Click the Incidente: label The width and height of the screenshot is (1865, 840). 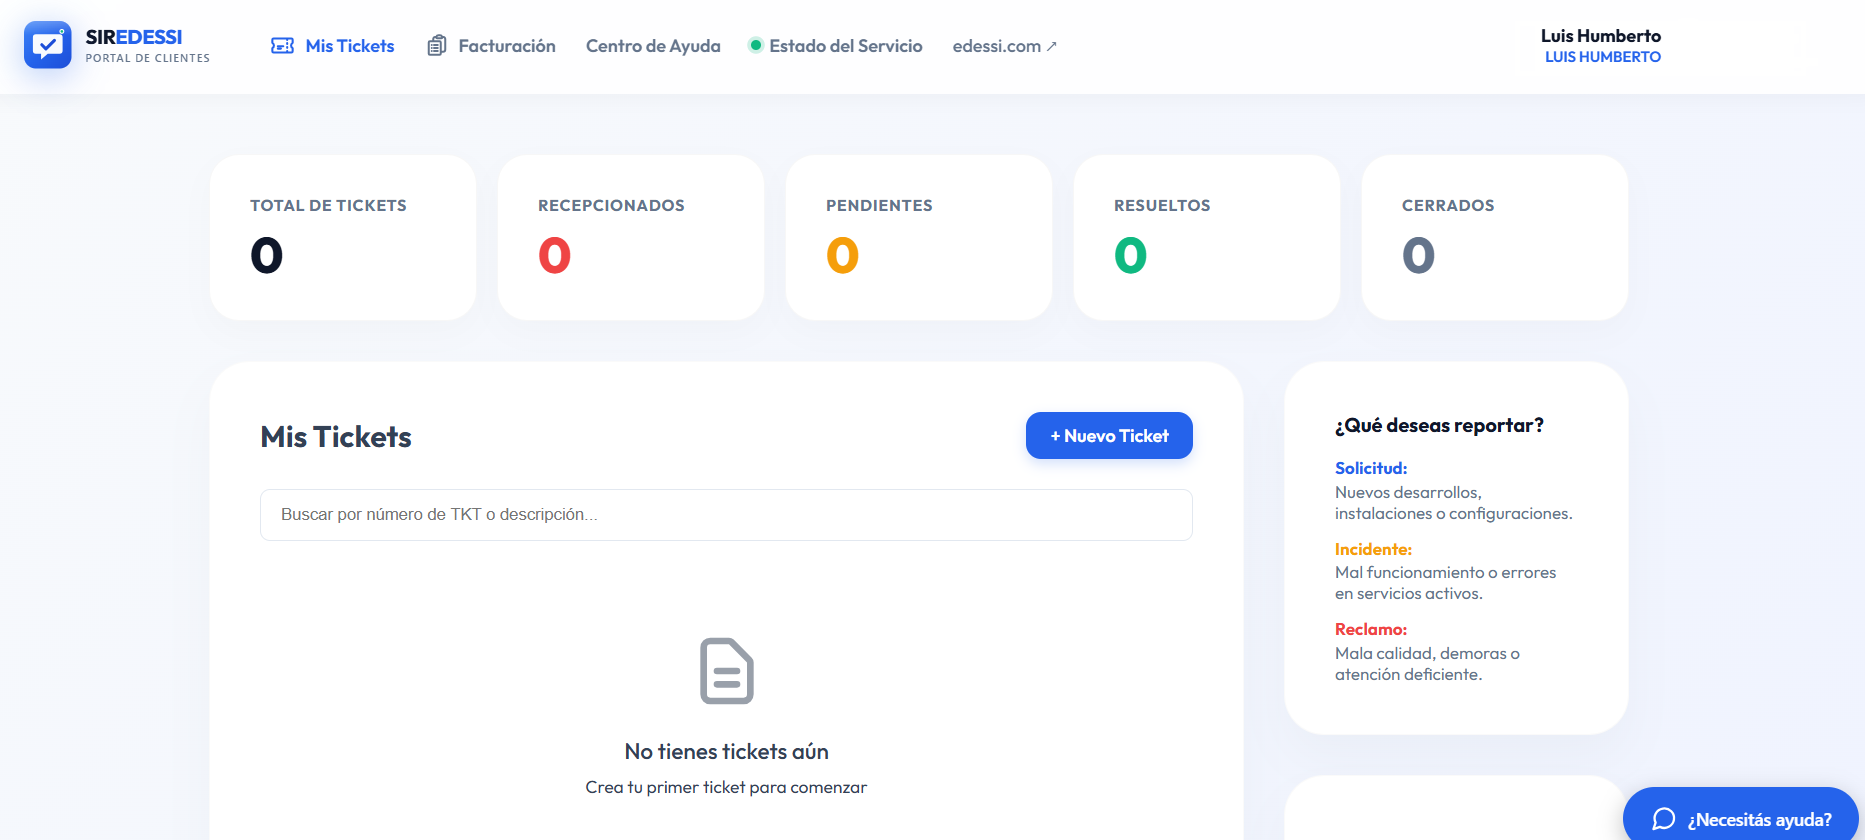(1373, 549)
